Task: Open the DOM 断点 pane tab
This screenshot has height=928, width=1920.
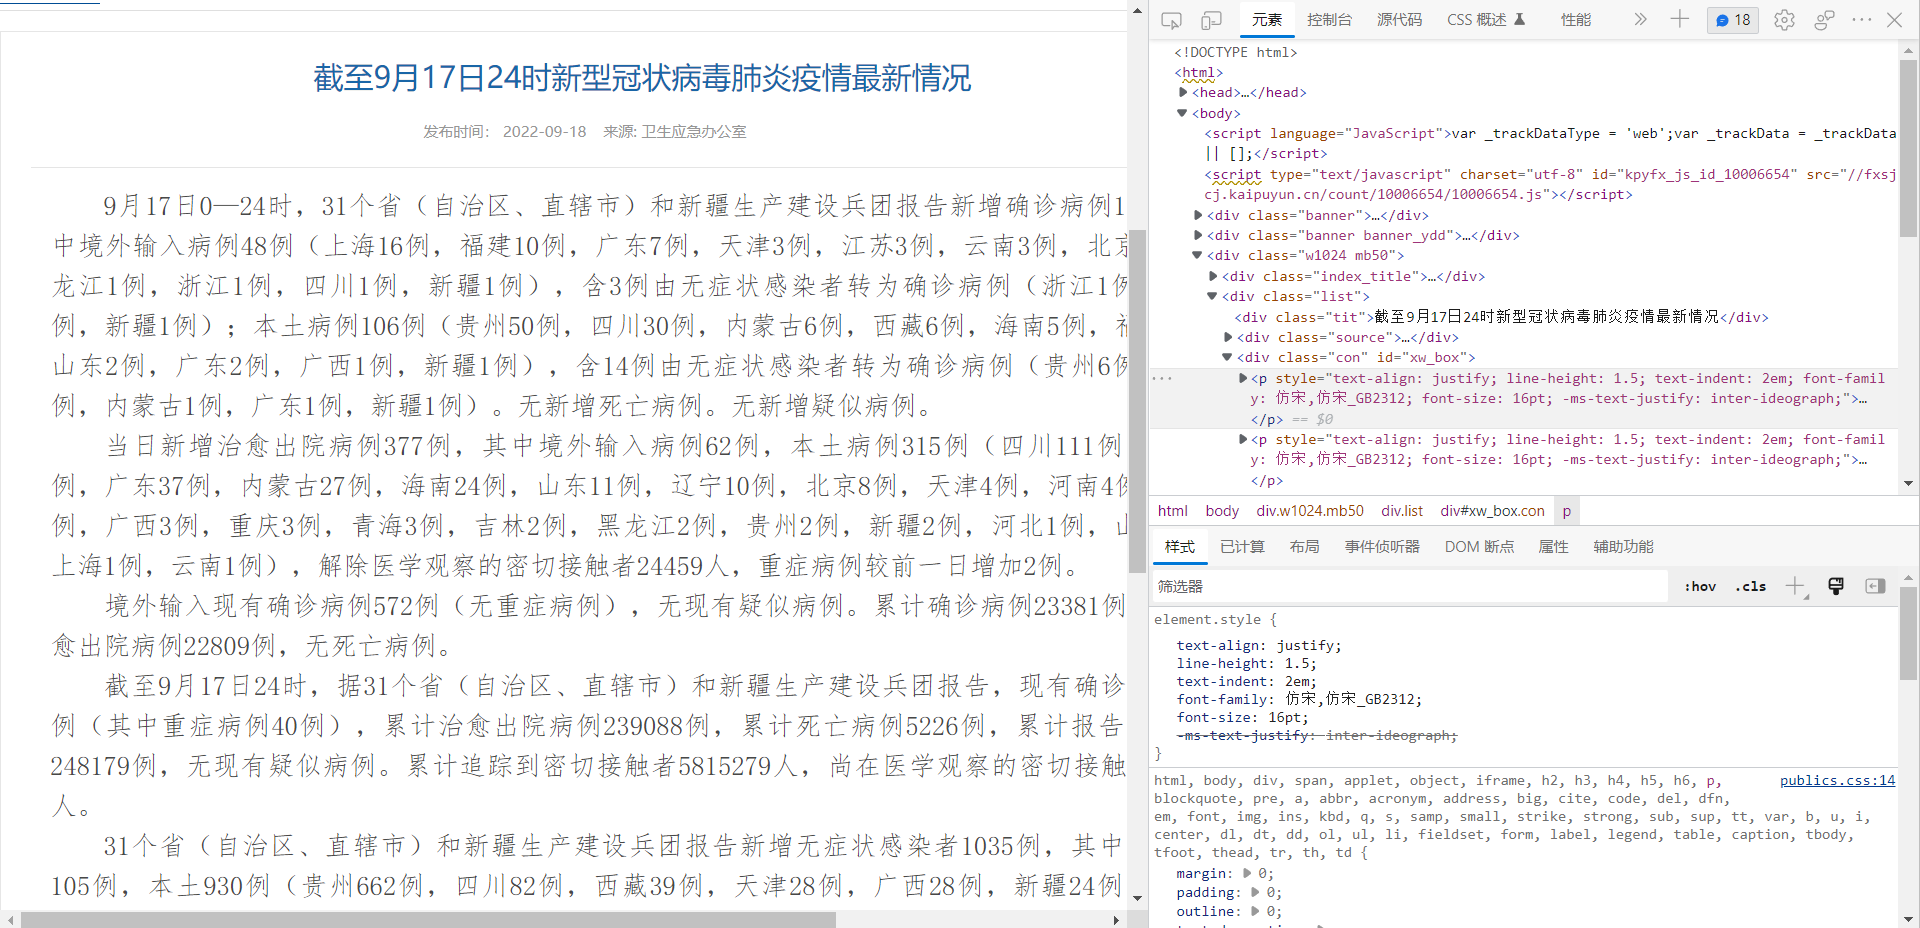Action: coord(1479,547)
